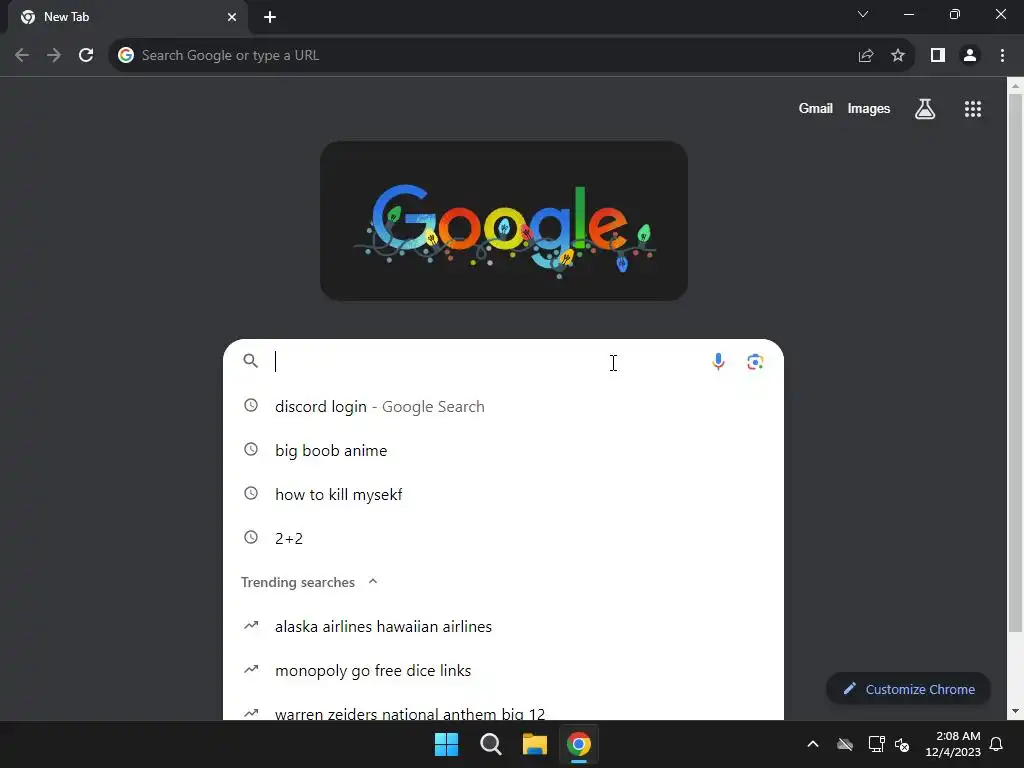Open the Windows Start menu
This screenshot has width=1024, height=768.
point(447,744)
